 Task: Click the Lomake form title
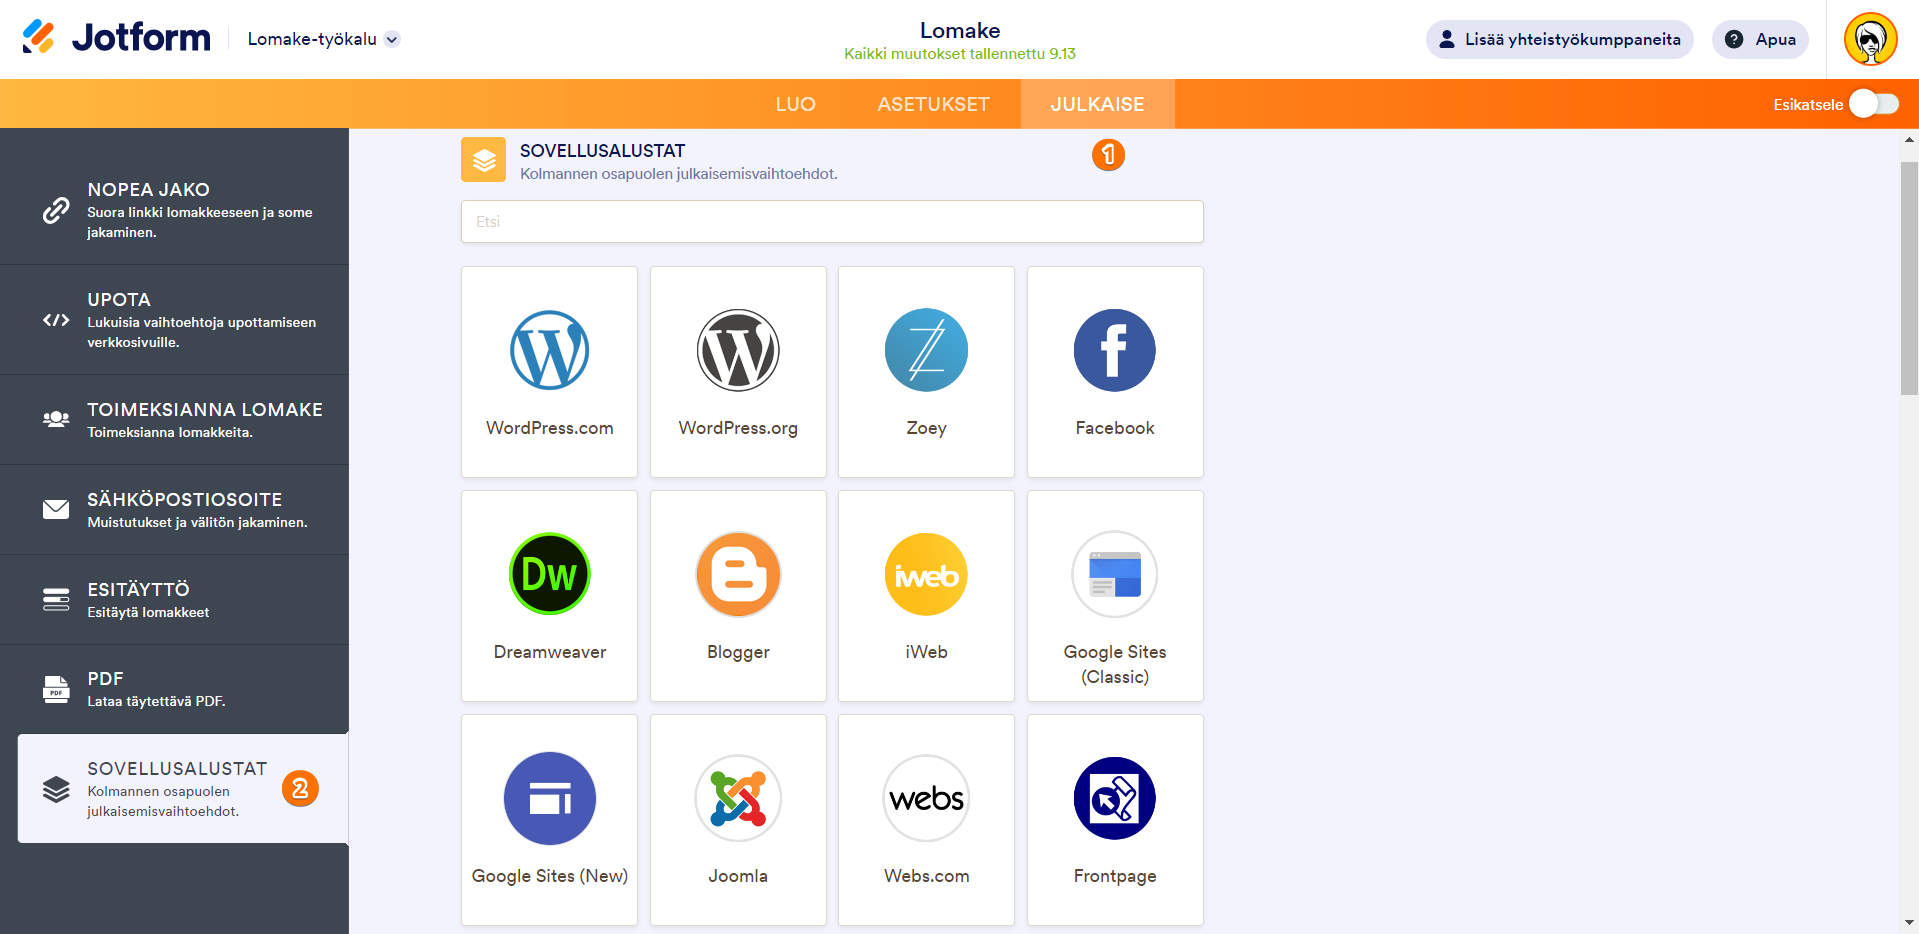[x=960, y=30]
